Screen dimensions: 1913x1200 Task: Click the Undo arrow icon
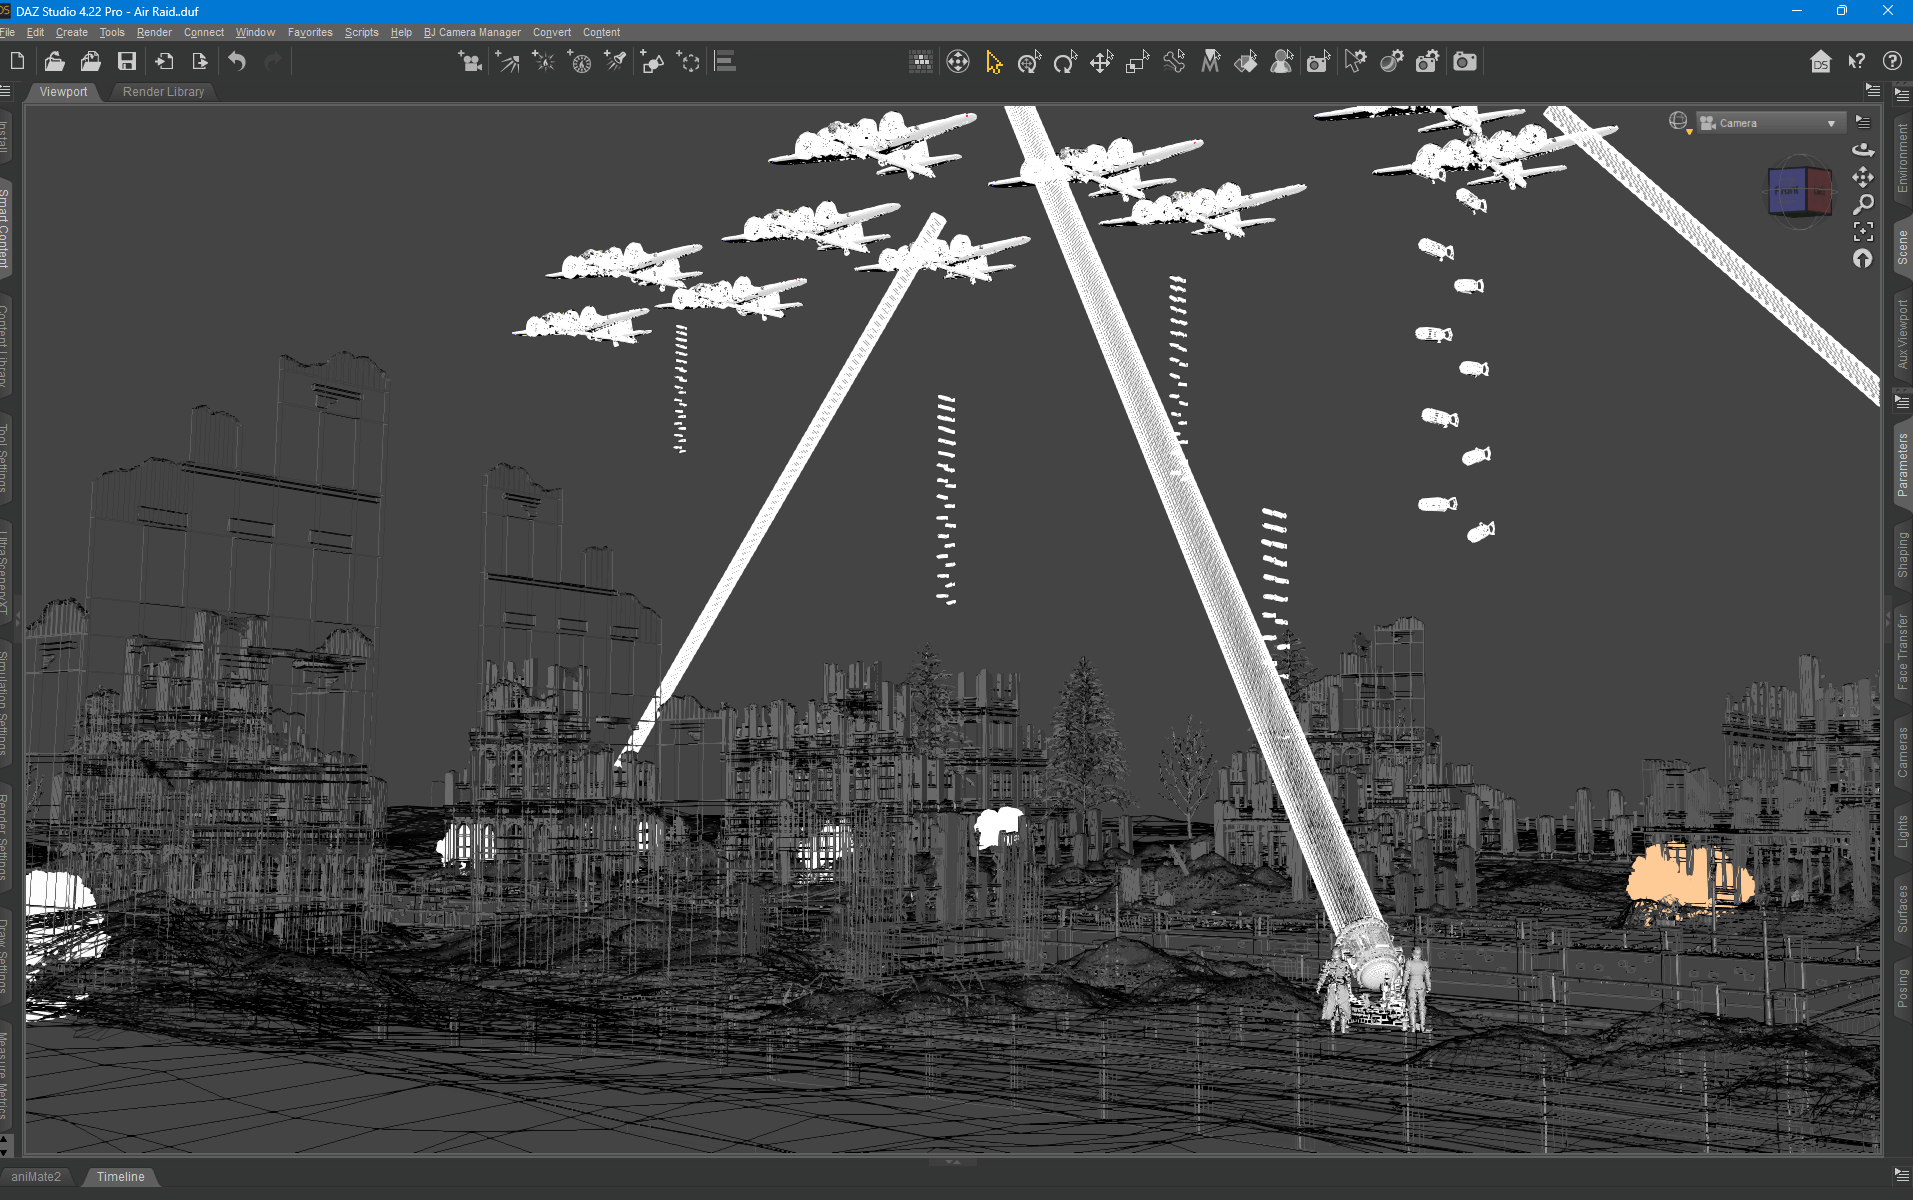pyautogui.click(x=237, y=62)
